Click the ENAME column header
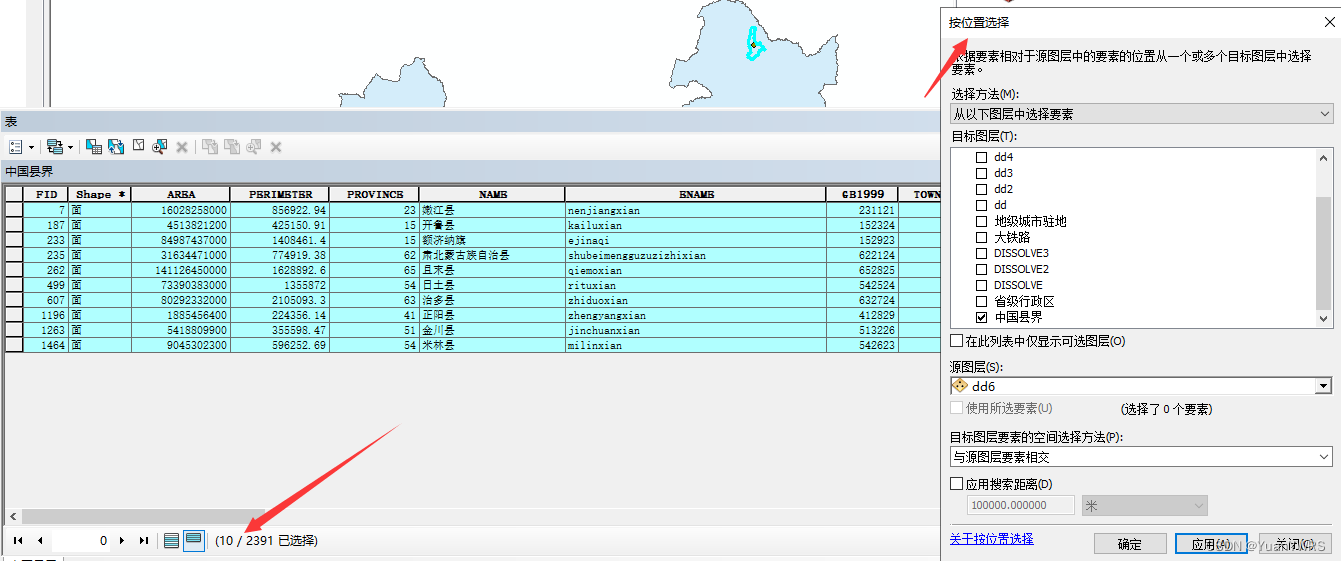Screen dimensions: 1341x561 tap(696, 194)
